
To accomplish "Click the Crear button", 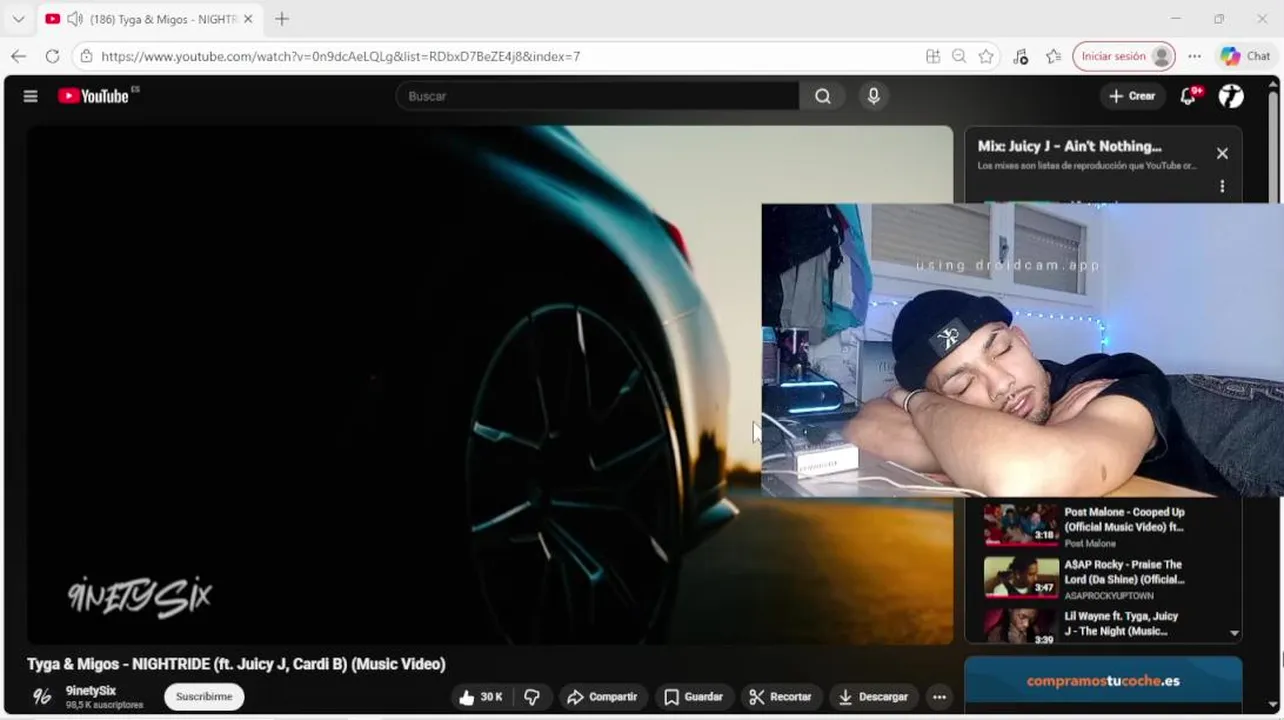I will coord(1132,96).
